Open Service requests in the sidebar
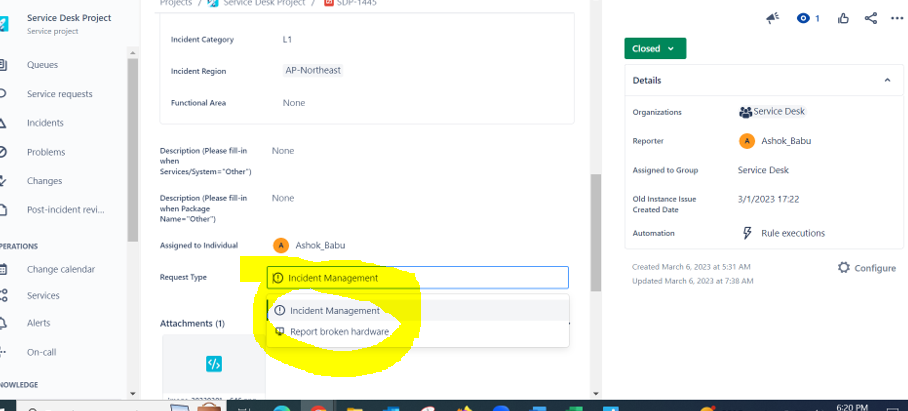This screenshot has width=908, height=411. pos(59,94)
